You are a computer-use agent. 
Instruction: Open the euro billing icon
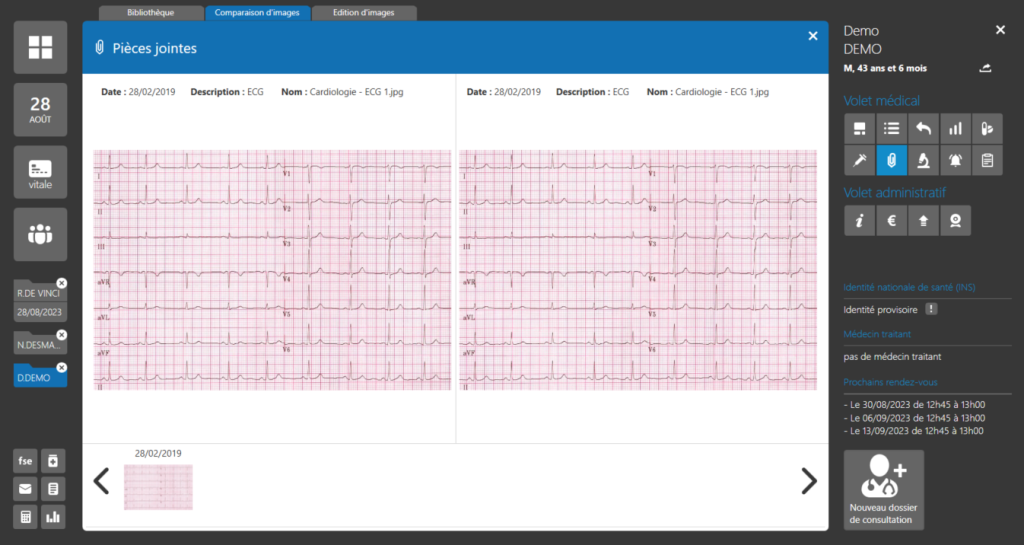click(x=891, y=220)
